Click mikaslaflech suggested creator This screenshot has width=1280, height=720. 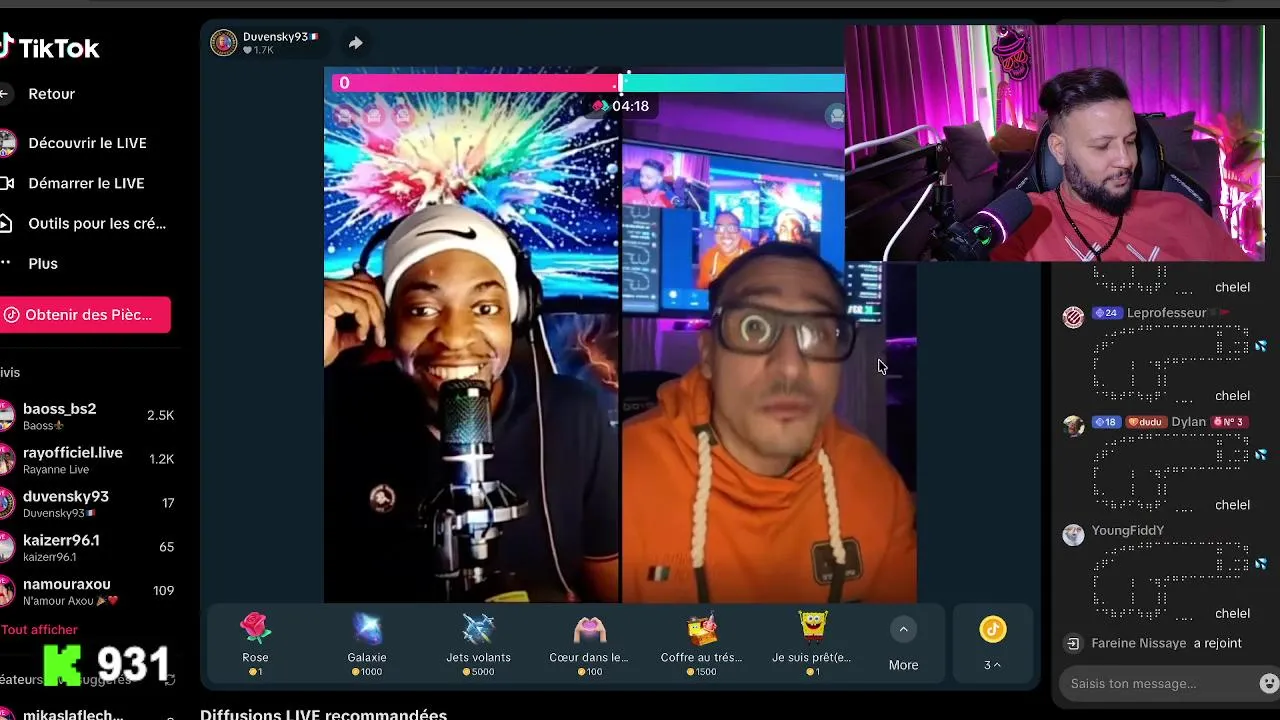pos(73,714)
